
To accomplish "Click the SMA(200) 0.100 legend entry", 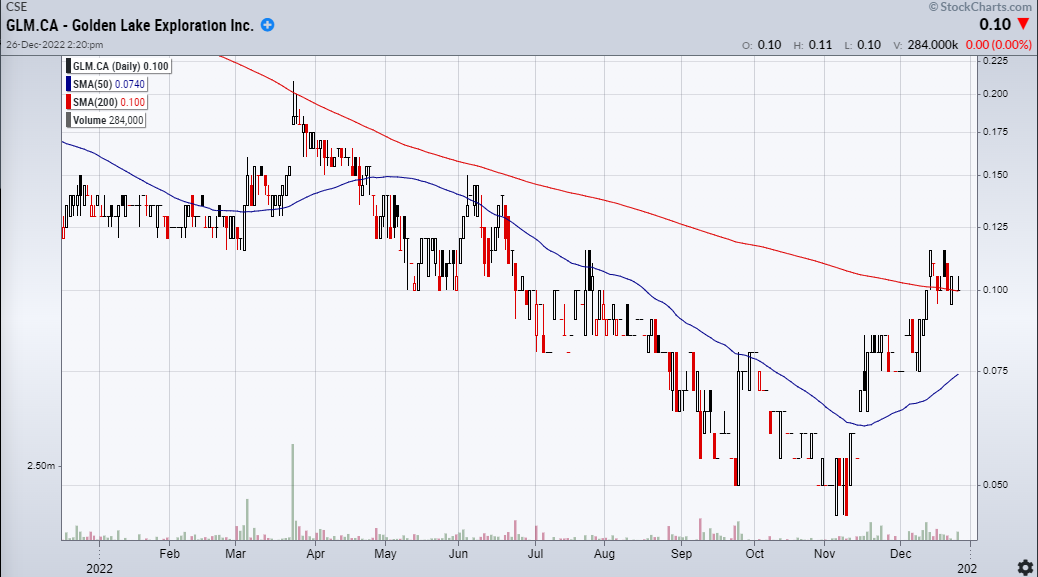I will point(109,102).
